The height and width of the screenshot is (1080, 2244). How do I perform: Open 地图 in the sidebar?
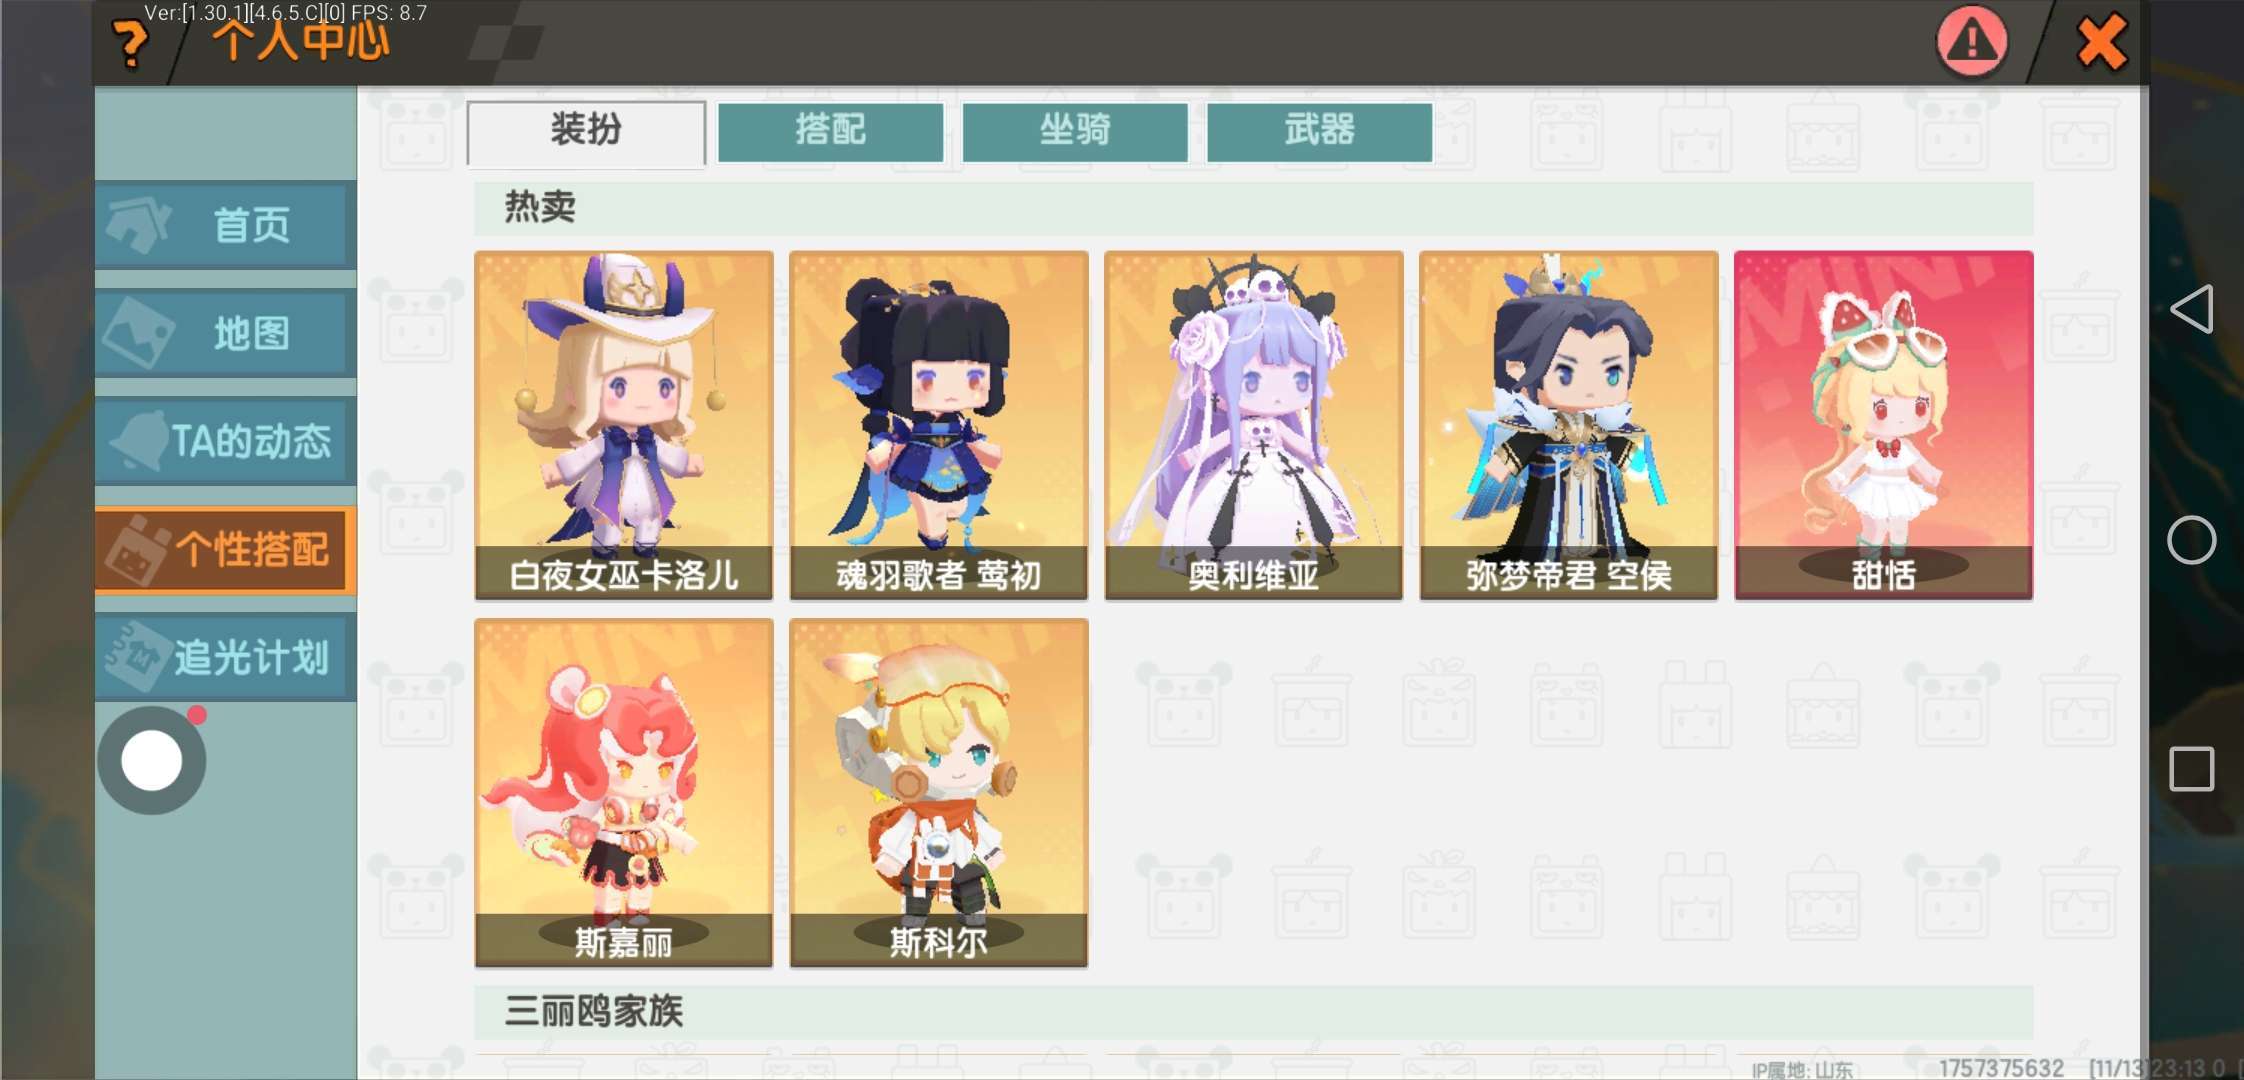point(226,333)
